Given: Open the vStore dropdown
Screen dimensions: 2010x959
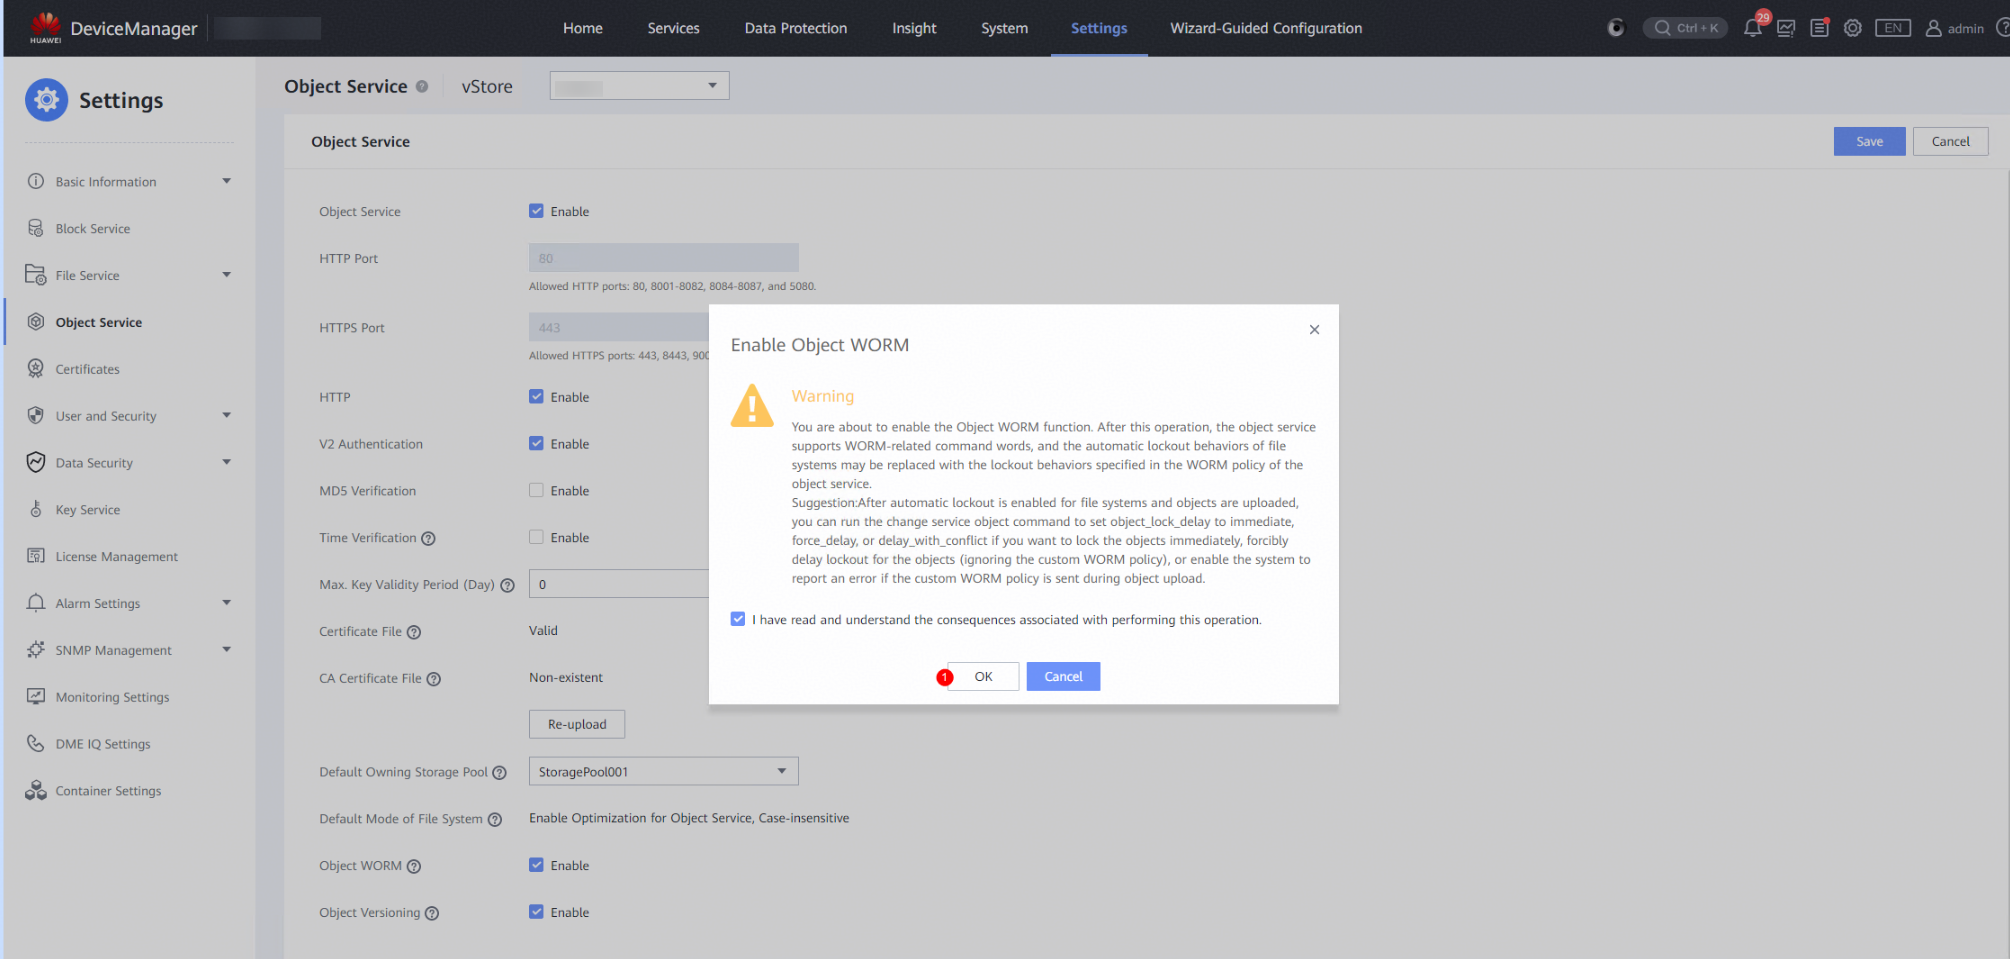Looking at the screenshot, I should pos(639,86).
